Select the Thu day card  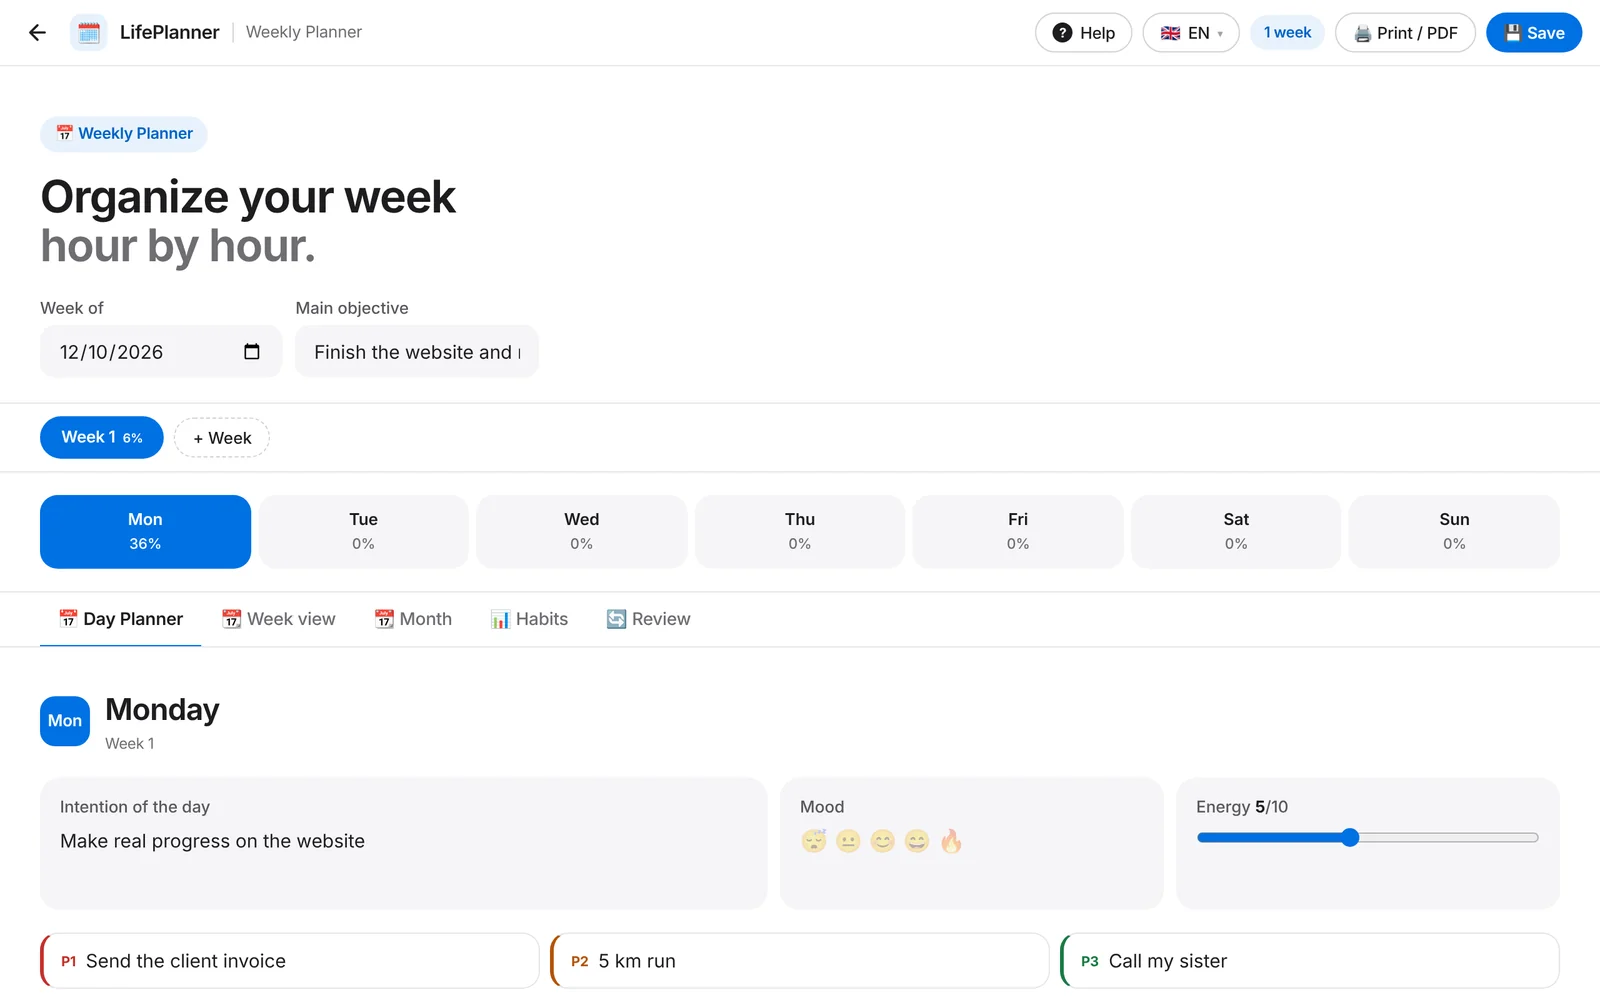pyautogui.click(x=800, y=532)
